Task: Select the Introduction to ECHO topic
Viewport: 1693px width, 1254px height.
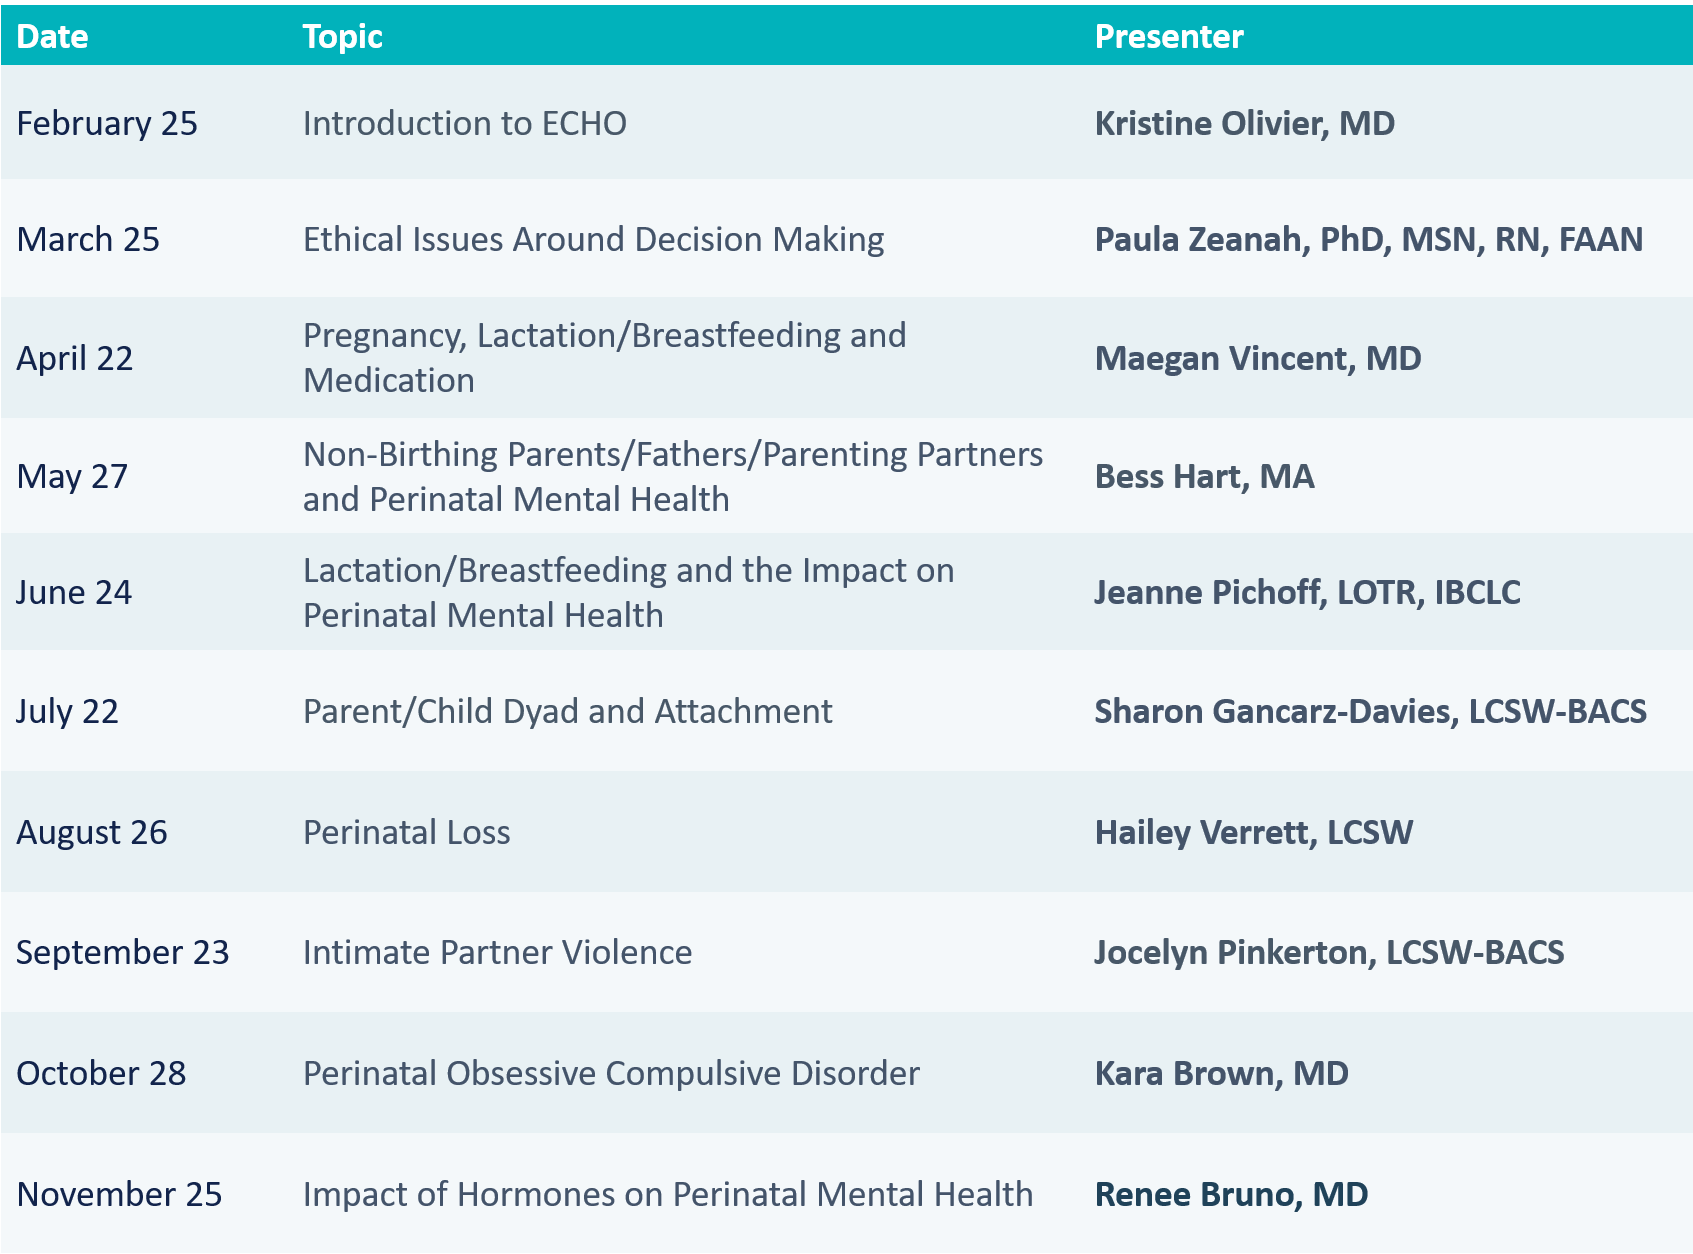Action: tap(464, 123)
